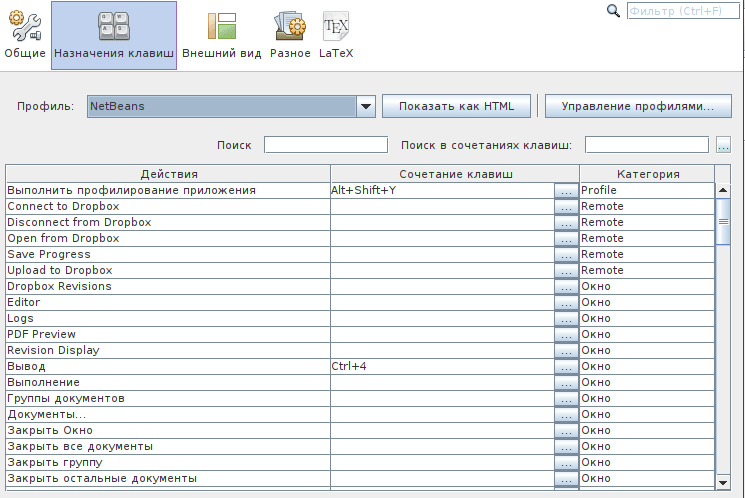Click the magnifier icon beside the filter
This screenshot has width=745, height=498.
coord(613,10)
